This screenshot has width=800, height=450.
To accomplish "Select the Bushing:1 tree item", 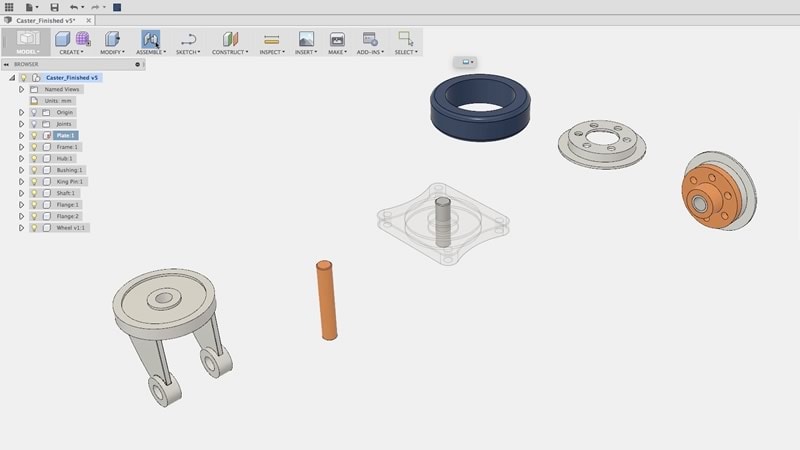I will [69, 170].
